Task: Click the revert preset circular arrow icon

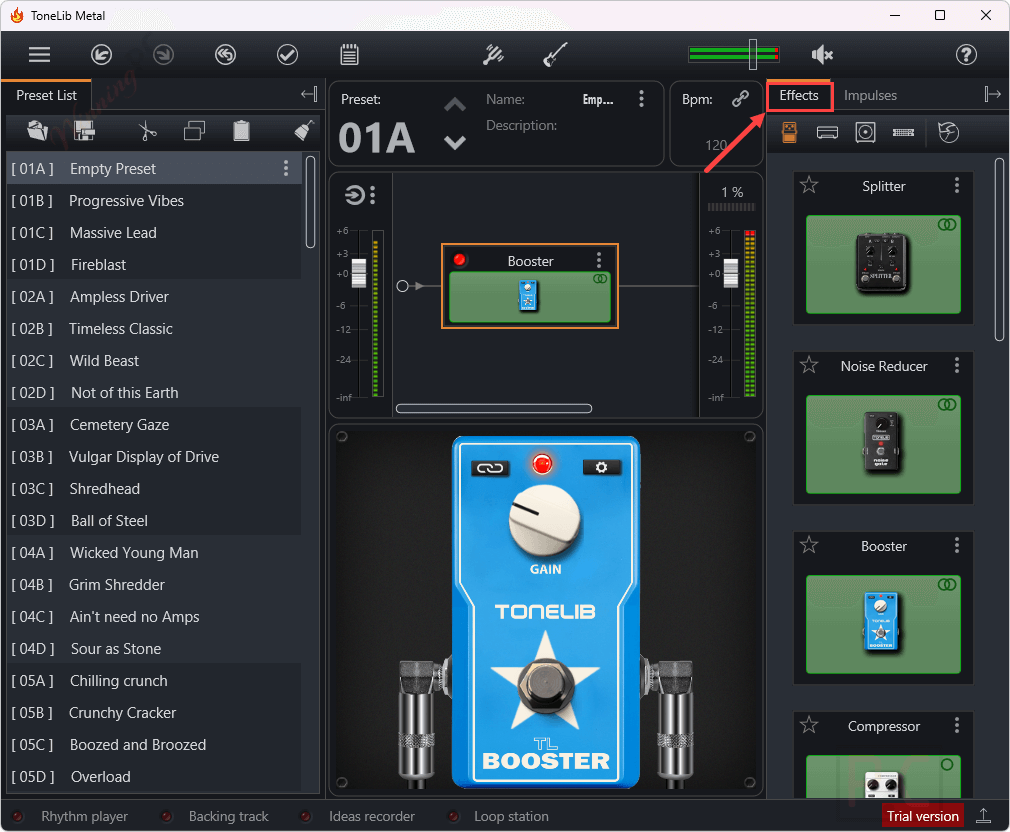Action: tap(225, 55)
